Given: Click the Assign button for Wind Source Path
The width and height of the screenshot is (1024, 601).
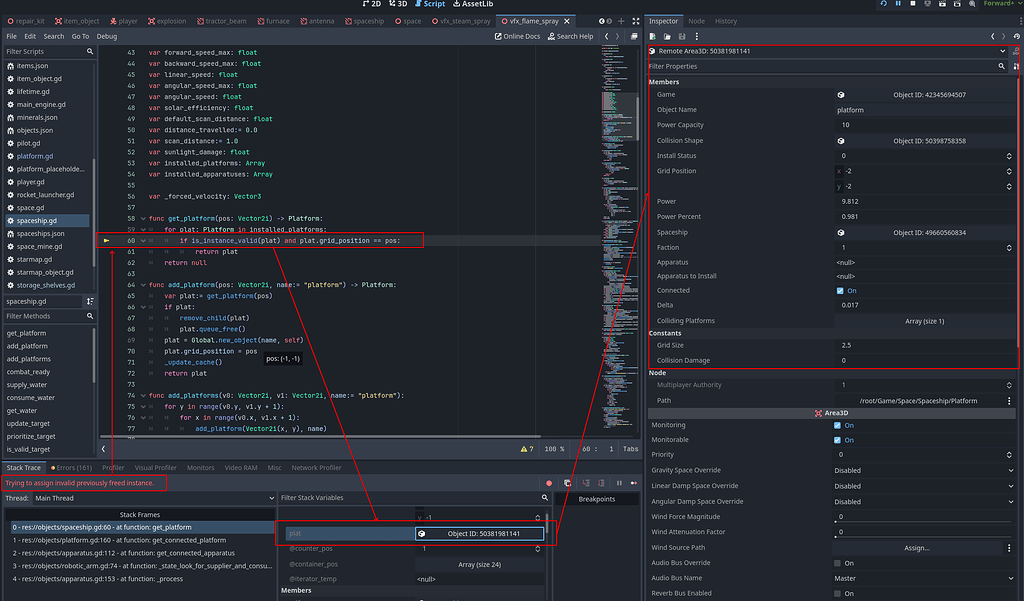Looking at the screenshot, I should [x=916, y=548].
